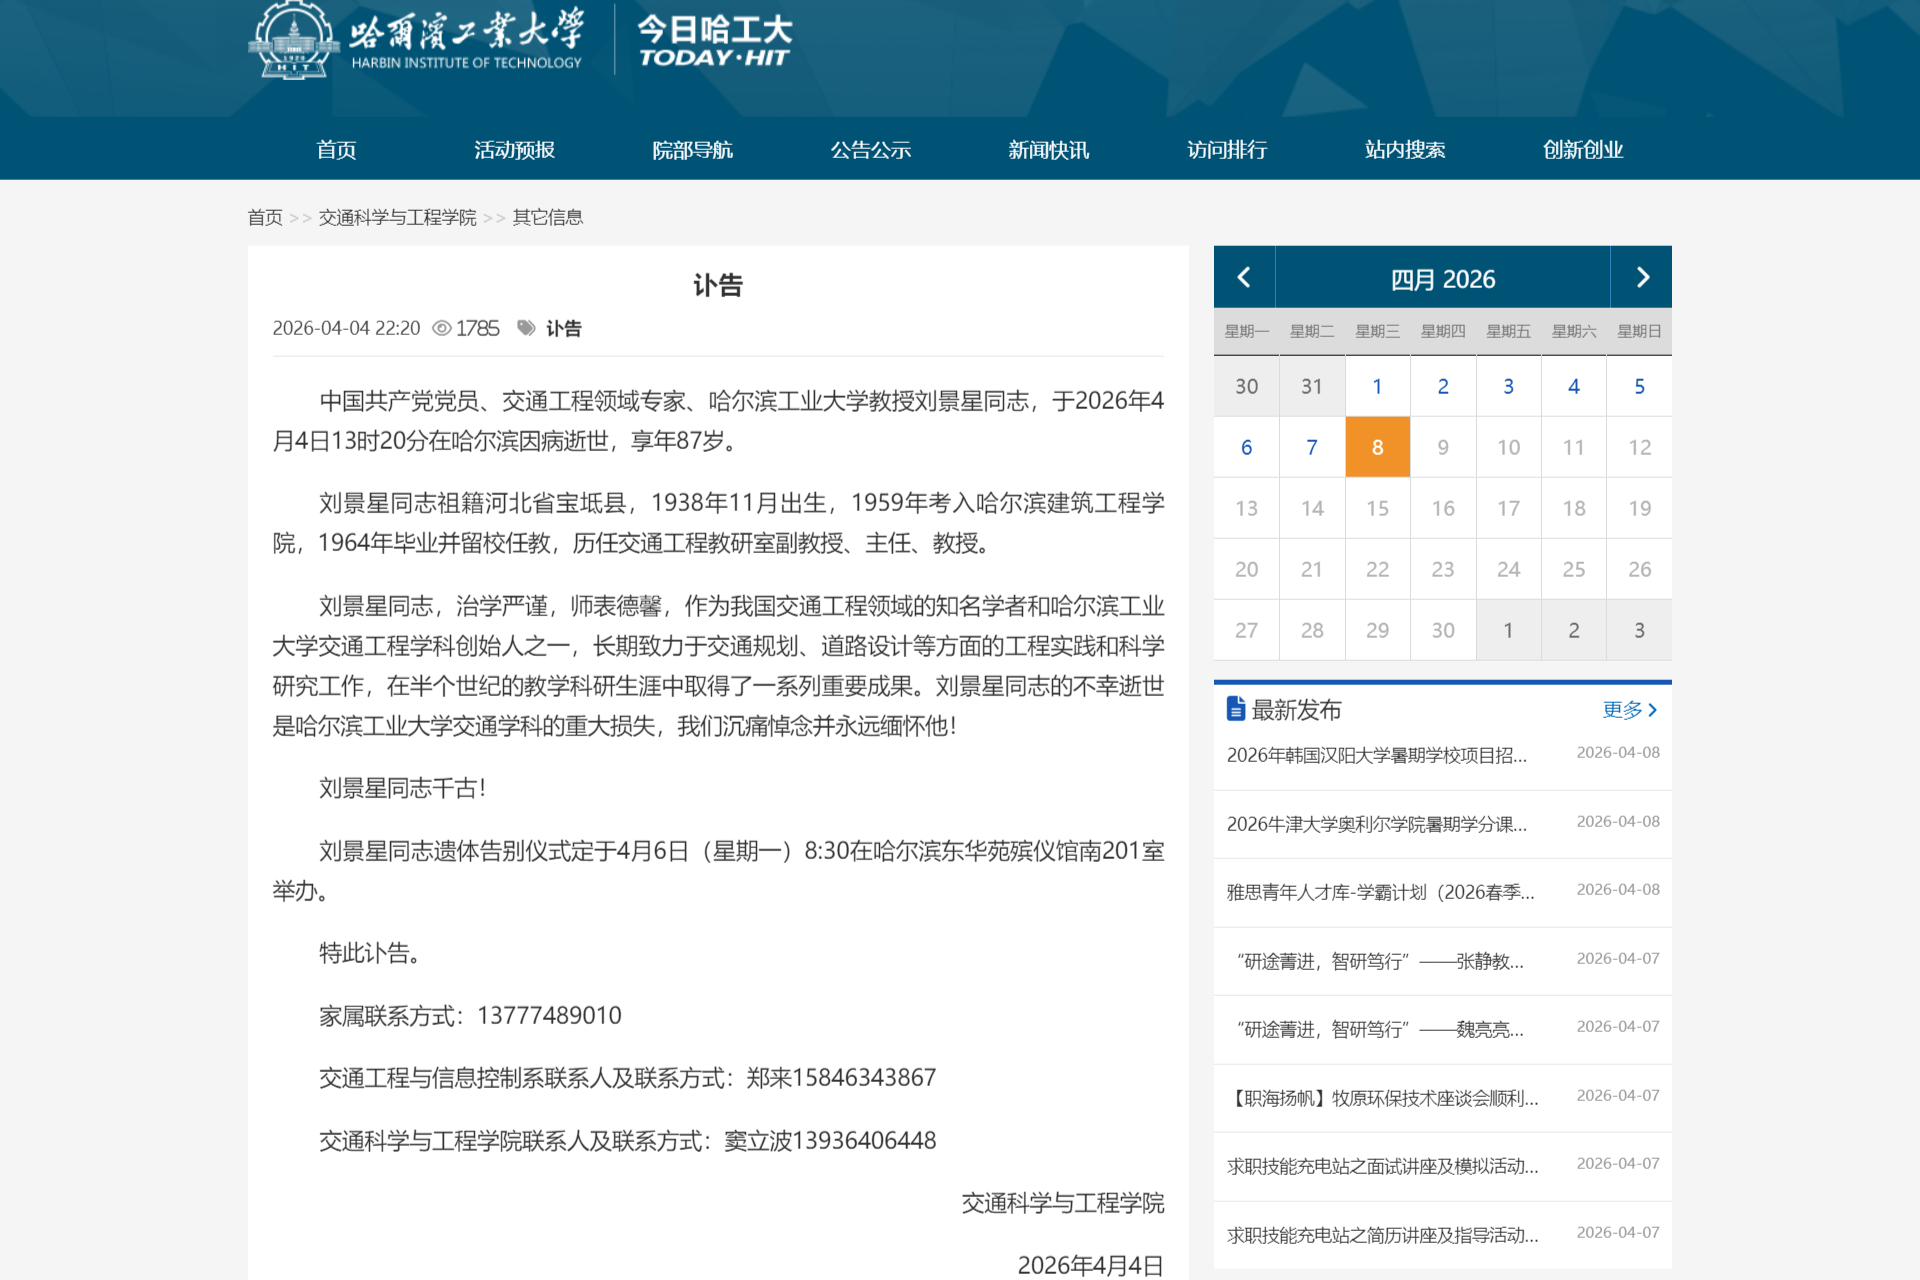
Task: Open the 活动预报 menu item
Action: [x=514, y=150]
